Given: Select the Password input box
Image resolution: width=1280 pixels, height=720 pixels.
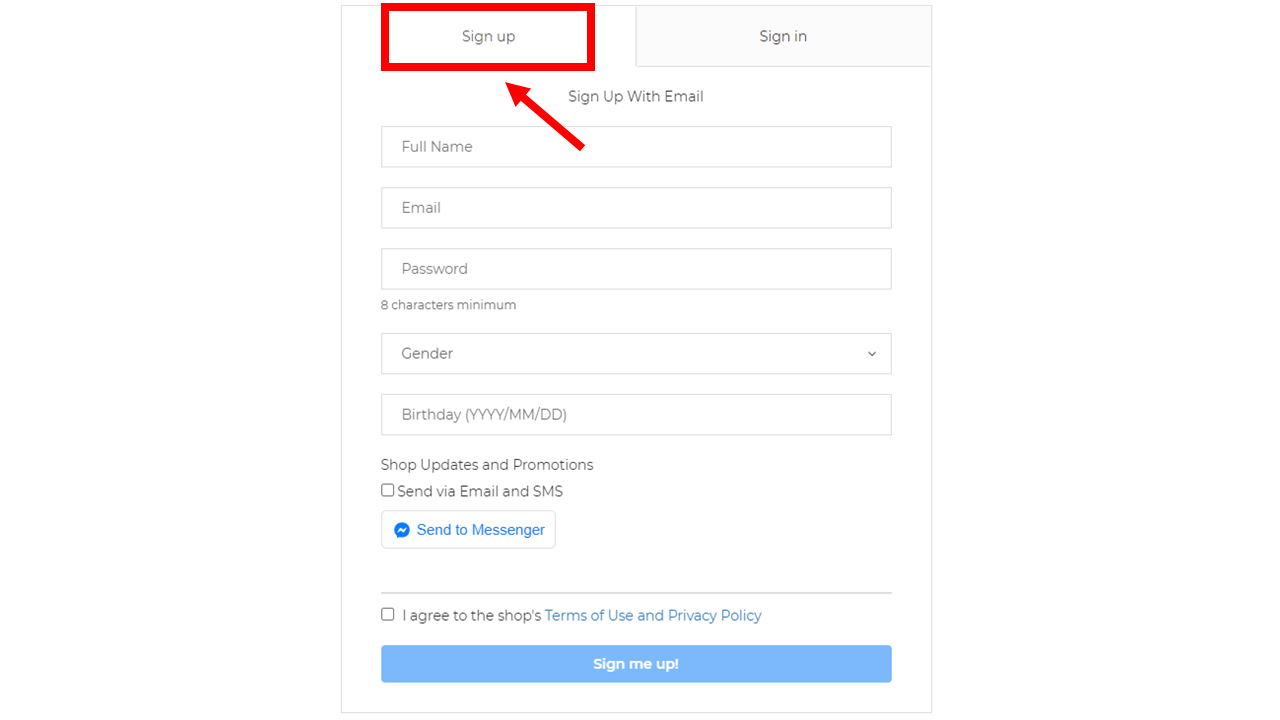Looking at the screenshot, I should tap(636, 269).
